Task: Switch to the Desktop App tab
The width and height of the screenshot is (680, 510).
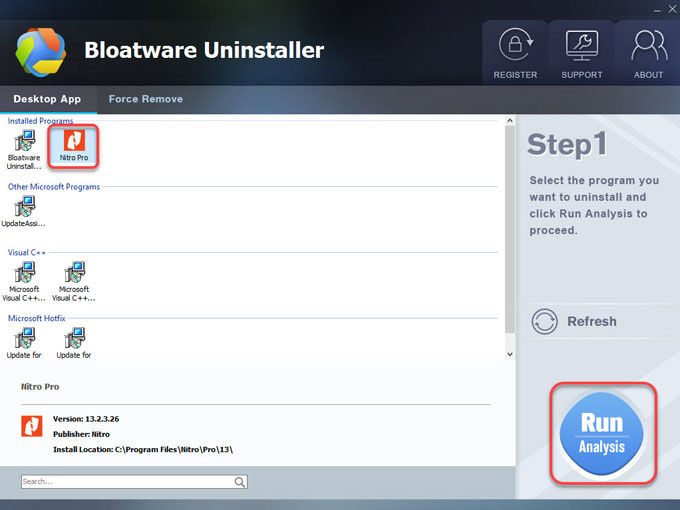Action: point(47,99)
